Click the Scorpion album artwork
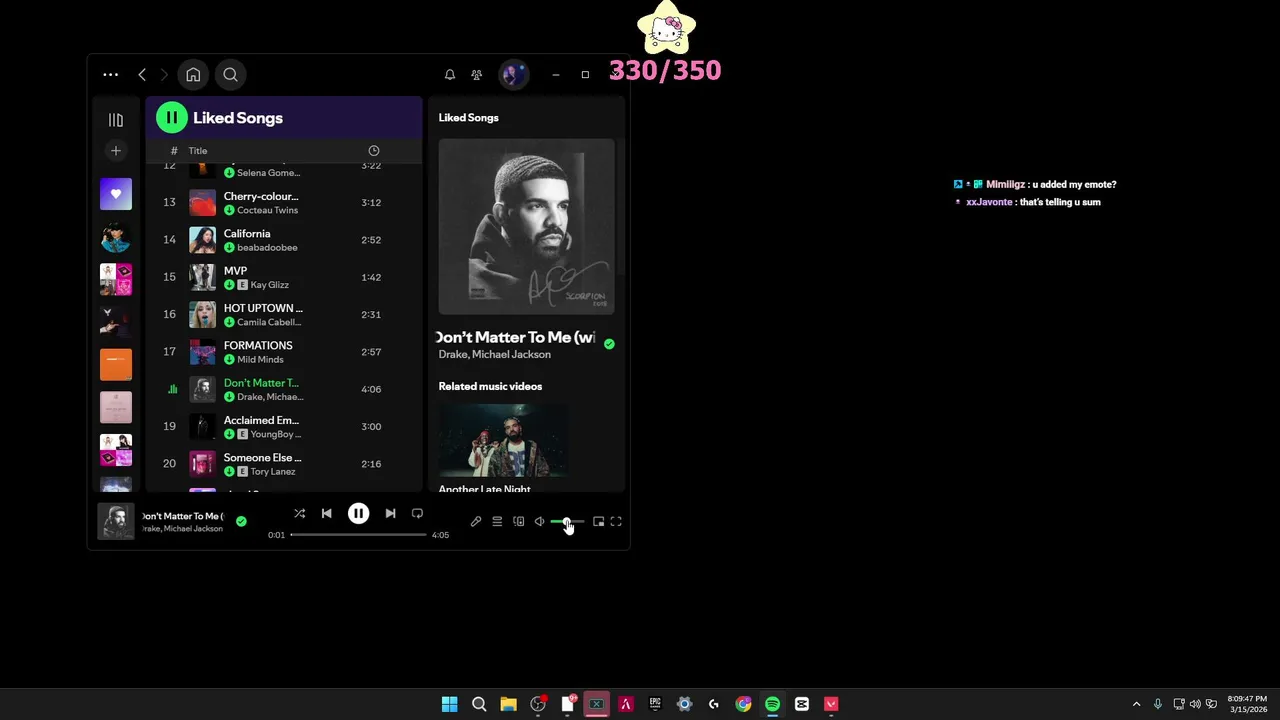The height and width of the screenshot is (720, 1280). click(526, 227)
